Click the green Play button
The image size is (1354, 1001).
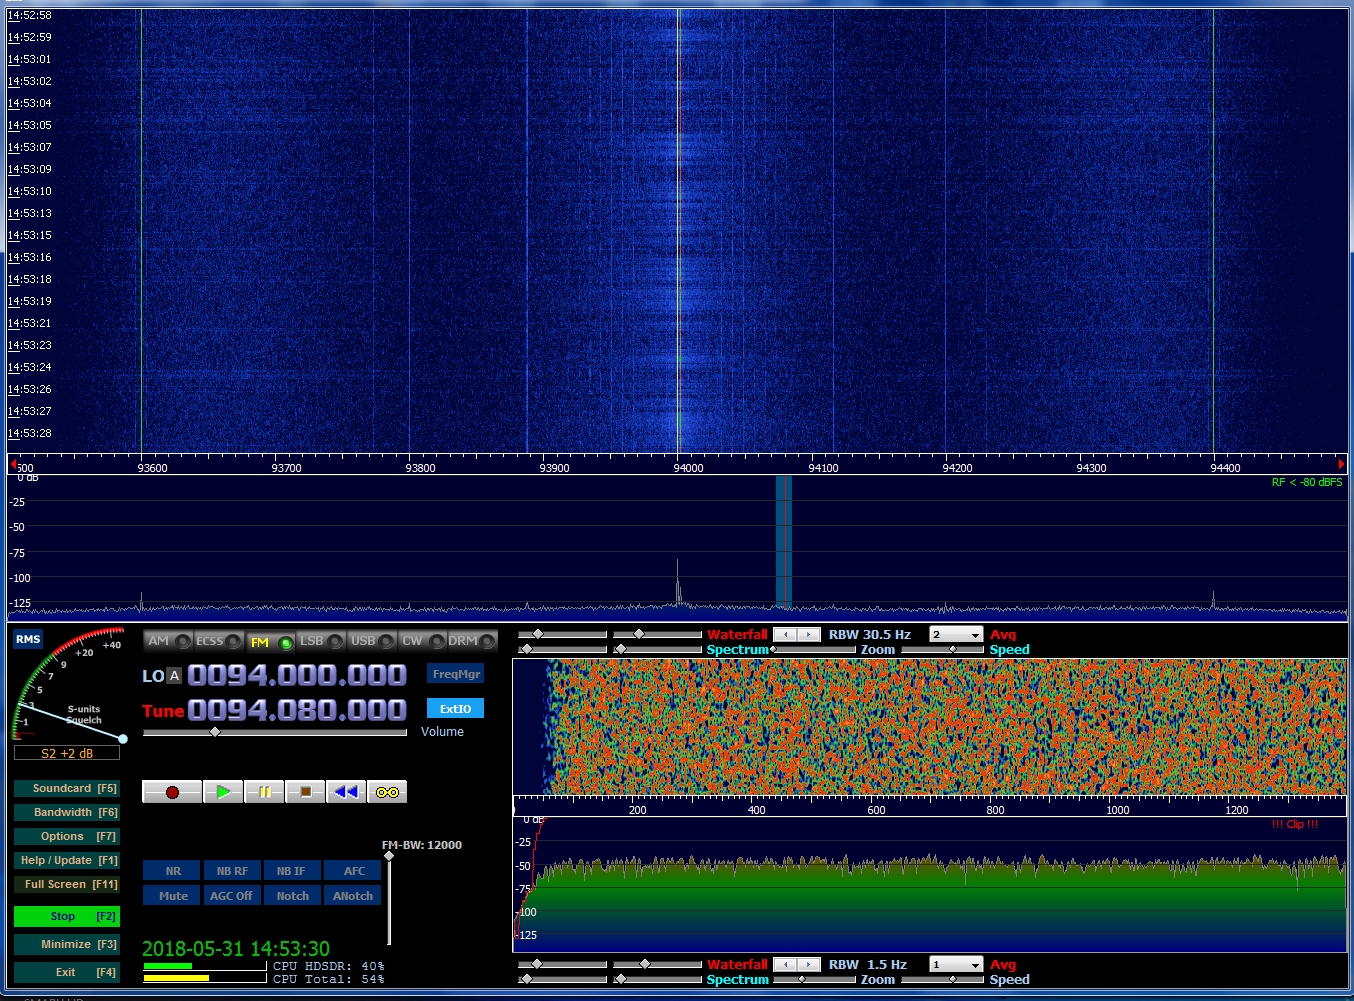(x=223, y=792)
